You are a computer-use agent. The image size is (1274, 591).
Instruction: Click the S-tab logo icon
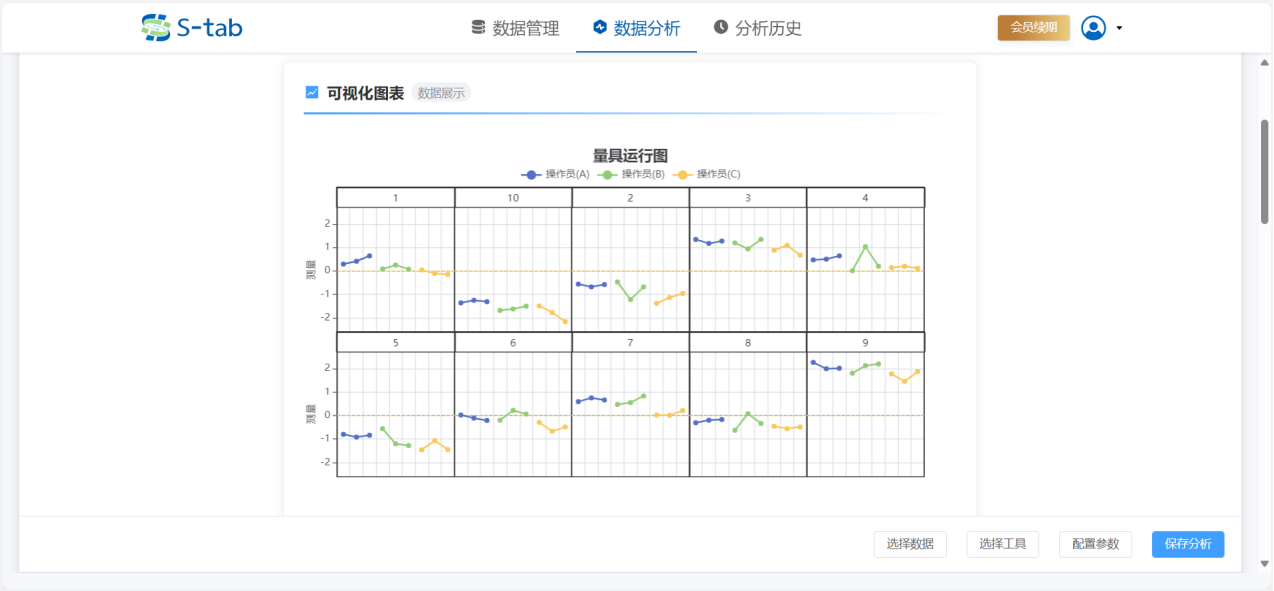coord(156,28)
